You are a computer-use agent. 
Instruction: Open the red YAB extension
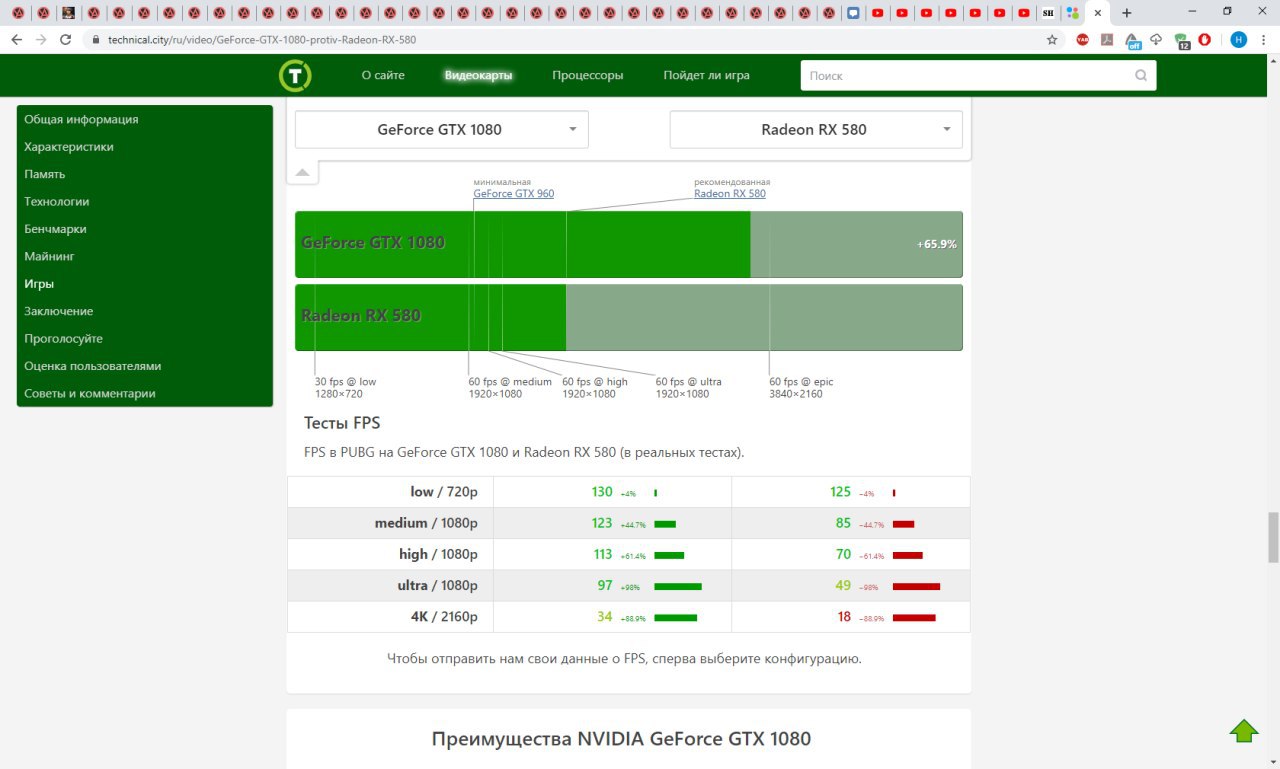coord(1082,40)
